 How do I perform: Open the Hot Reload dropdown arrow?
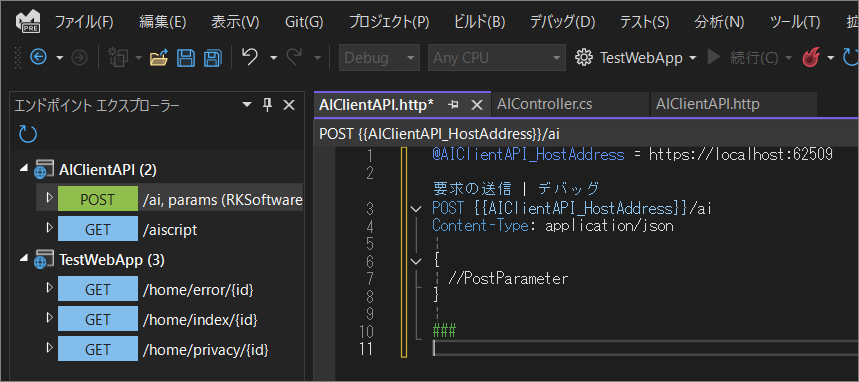tap(831, 58)
